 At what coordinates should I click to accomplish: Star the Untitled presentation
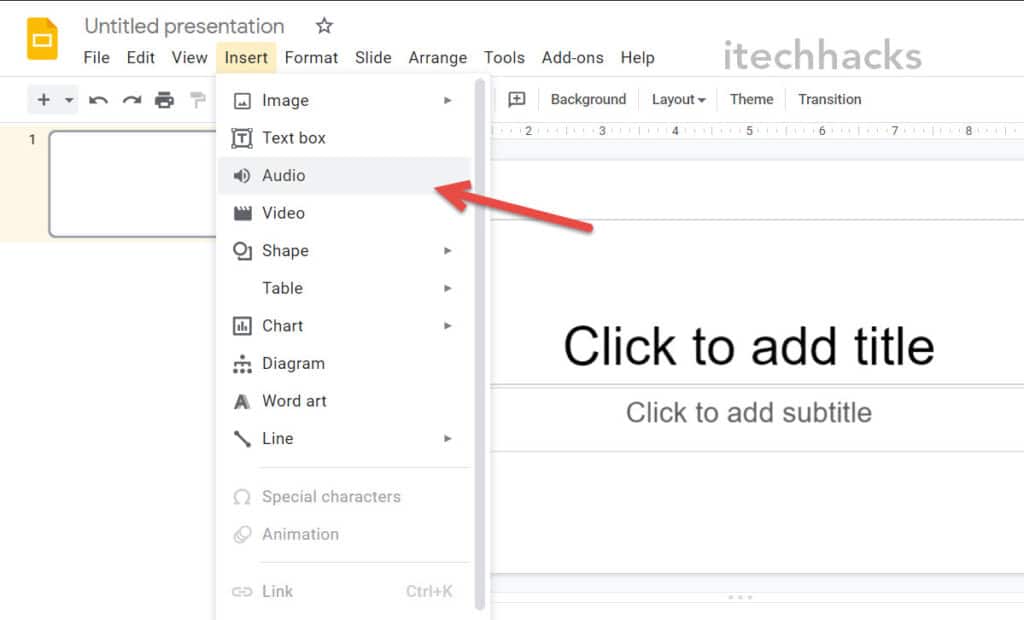323,26
